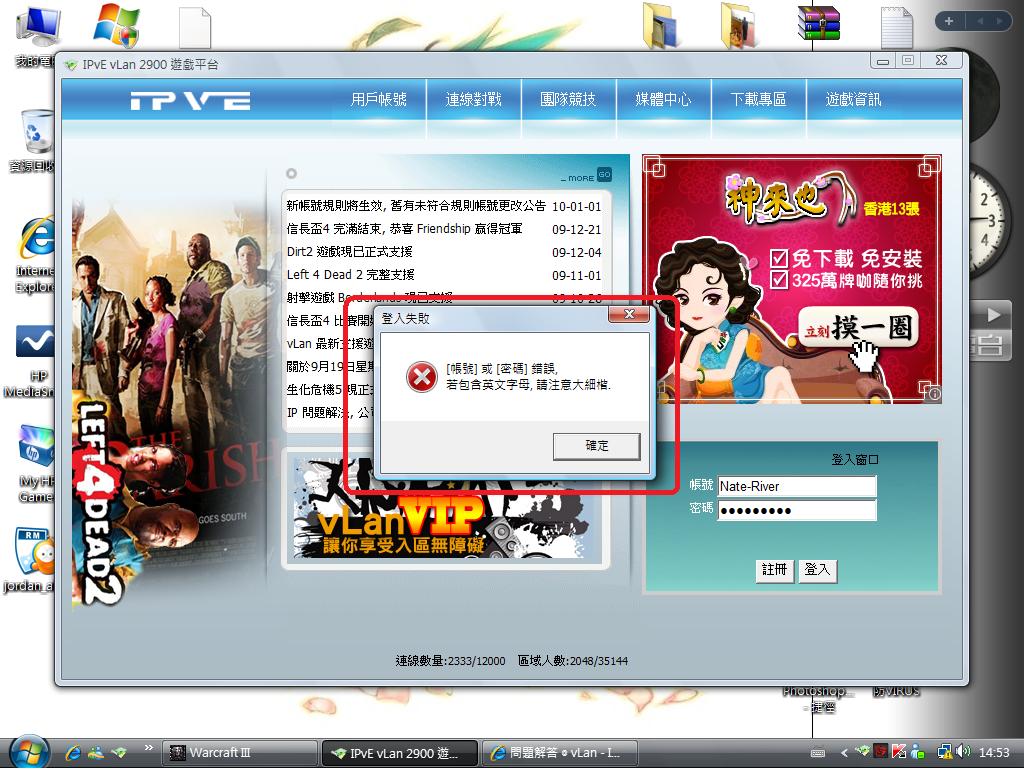Viewport: 1024px width, 769px height.
Task: Launch Internet Explorer from quick launch bar
Action: click(73, 753)
